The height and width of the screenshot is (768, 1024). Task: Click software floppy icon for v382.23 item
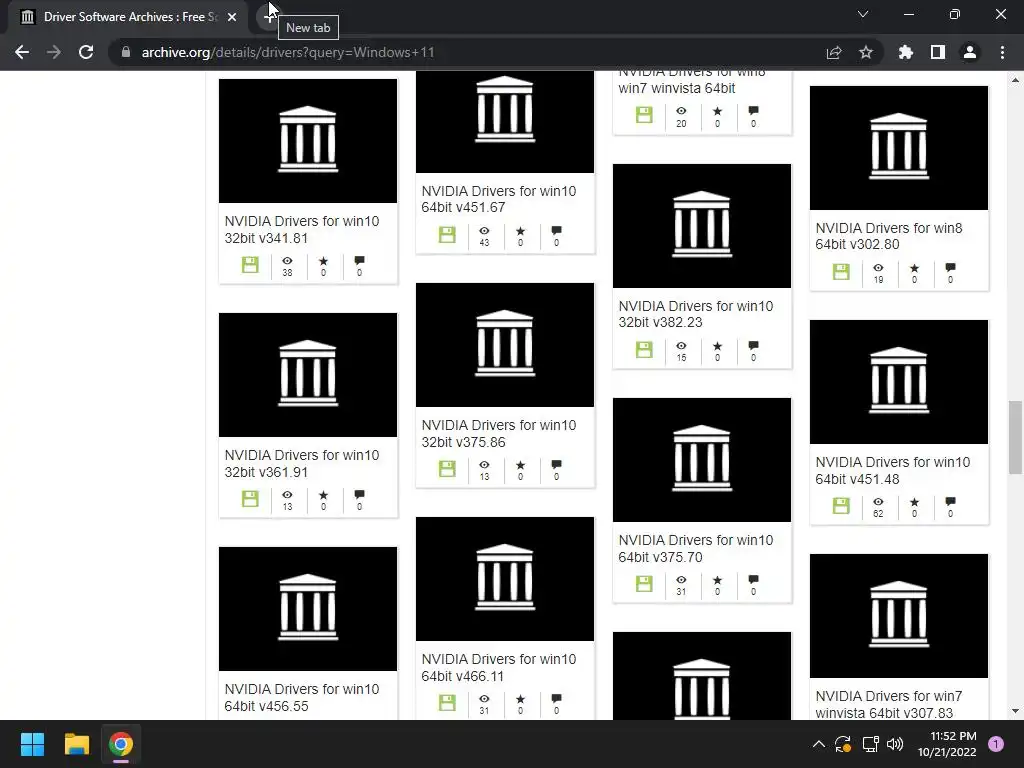click(x=644, y=349)
